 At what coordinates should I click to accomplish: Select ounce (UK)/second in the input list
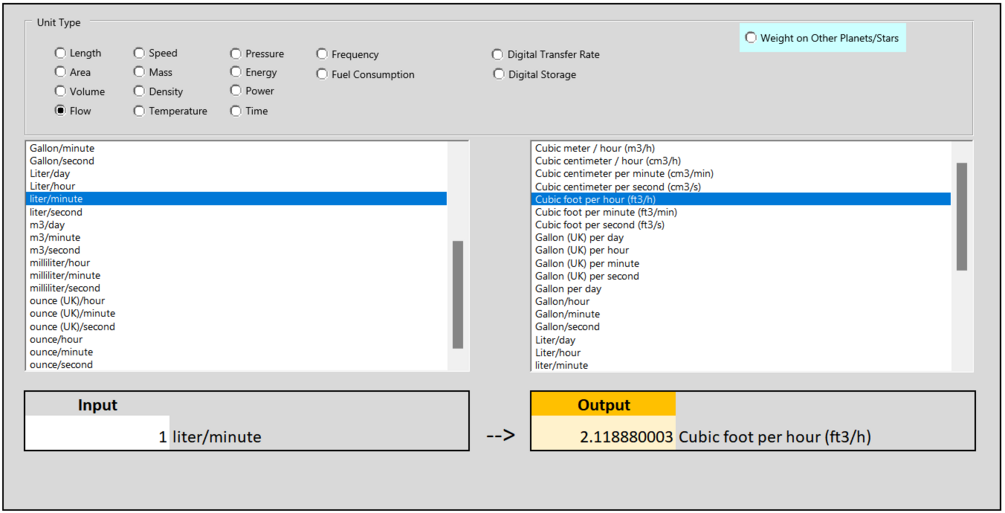(x=236, y=326)
